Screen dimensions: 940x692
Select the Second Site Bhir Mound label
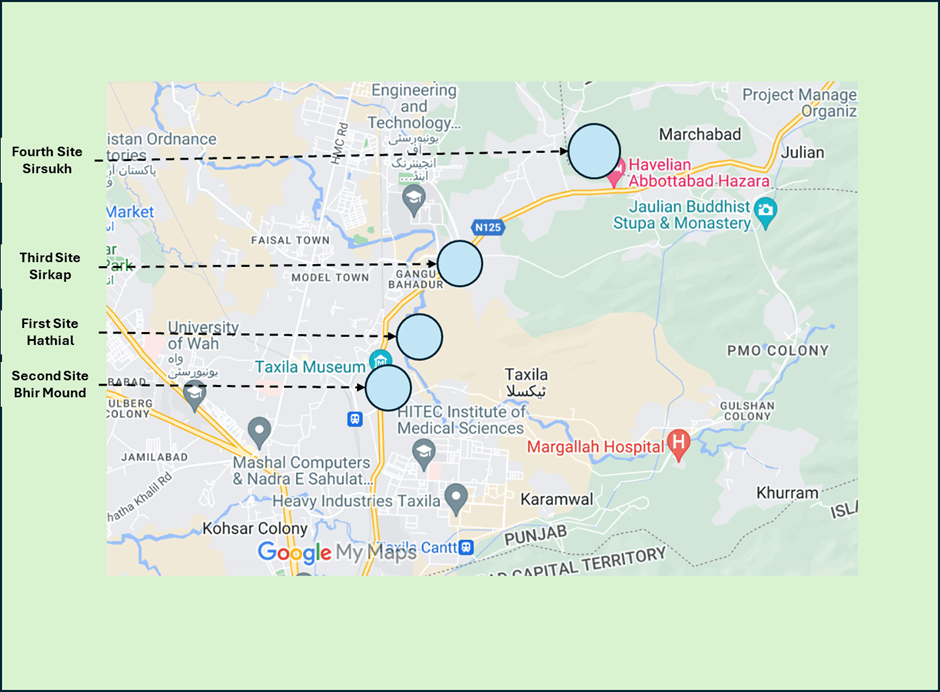50,384
